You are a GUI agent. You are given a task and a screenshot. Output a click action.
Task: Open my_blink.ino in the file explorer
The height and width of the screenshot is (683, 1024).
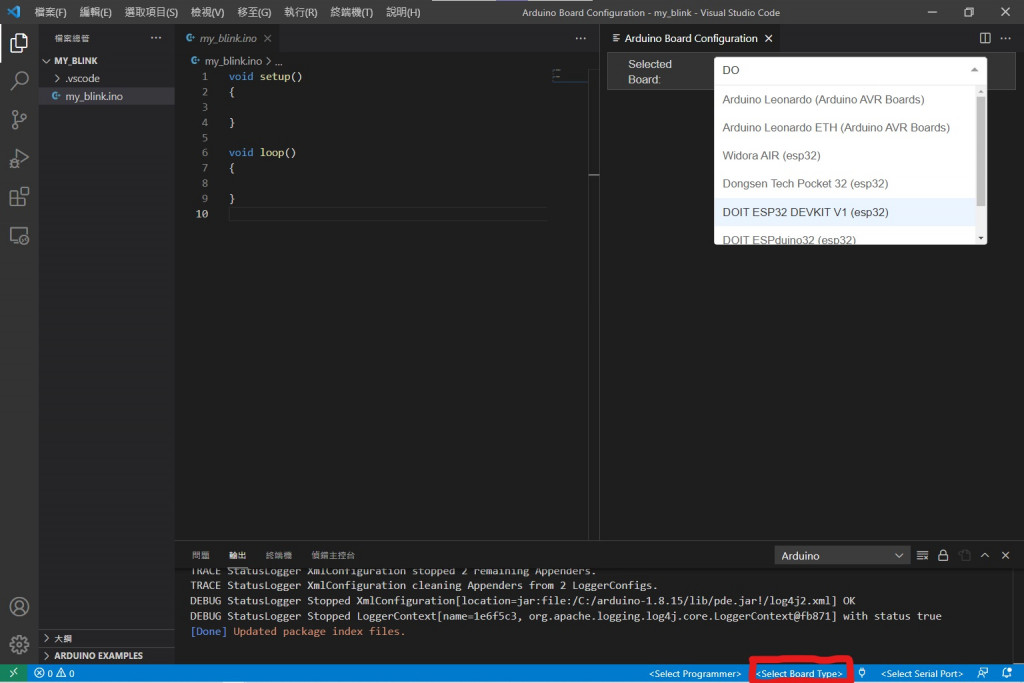click(106, 96)
